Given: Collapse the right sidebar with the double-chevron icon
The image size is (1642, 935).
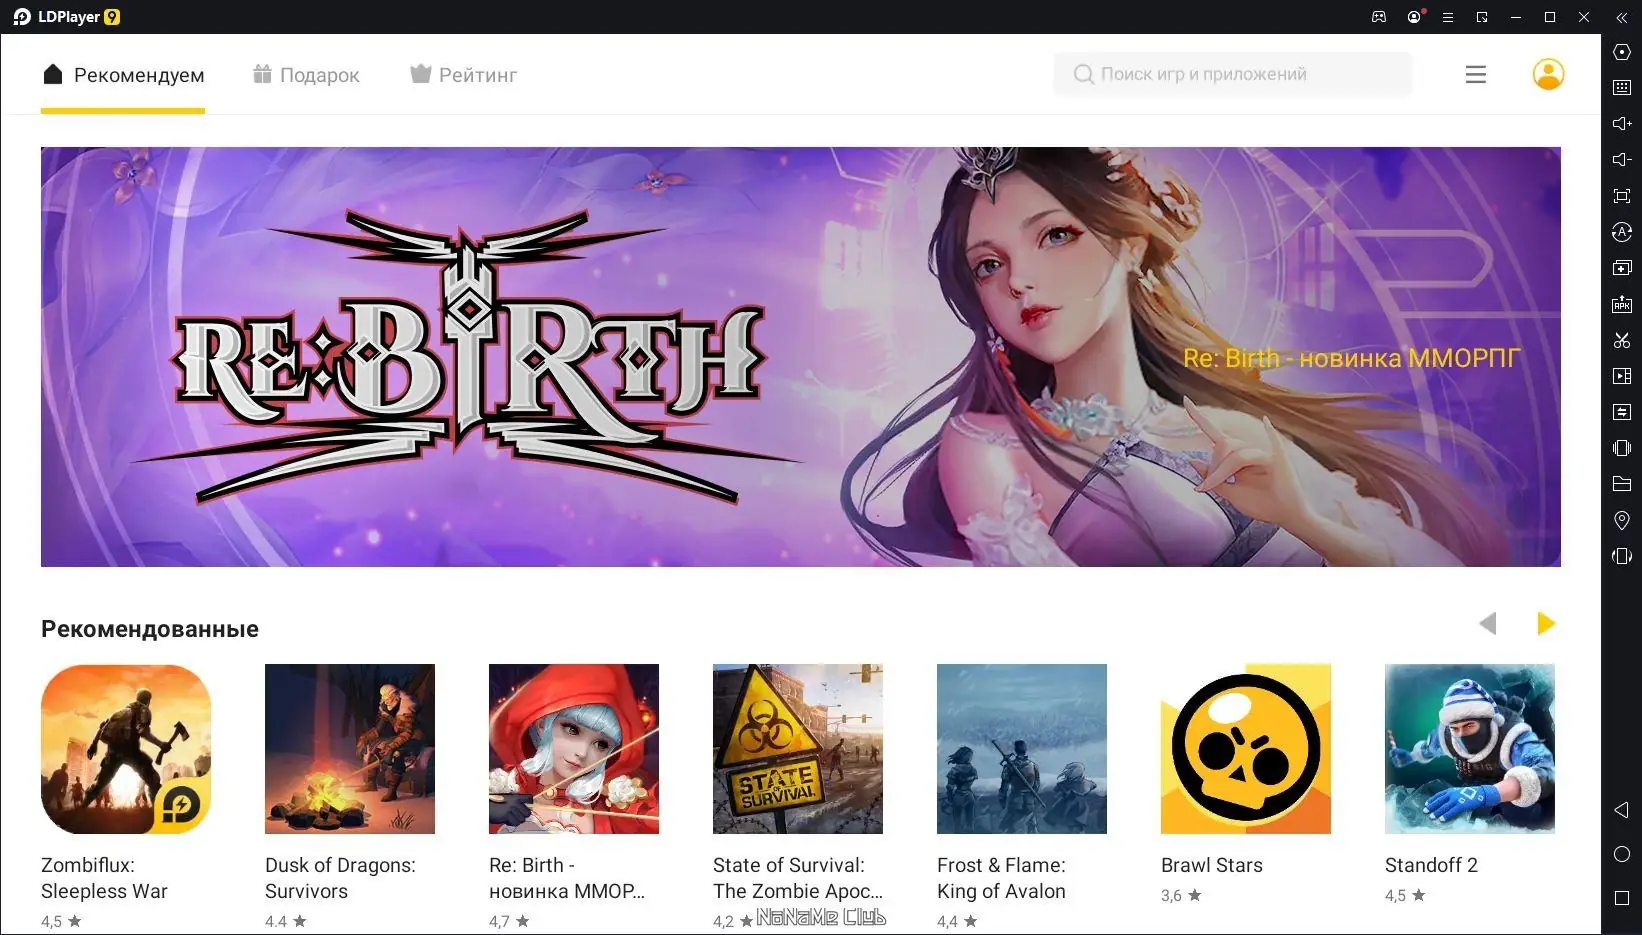Looking at the screenshot, I should coord(1622,17).
